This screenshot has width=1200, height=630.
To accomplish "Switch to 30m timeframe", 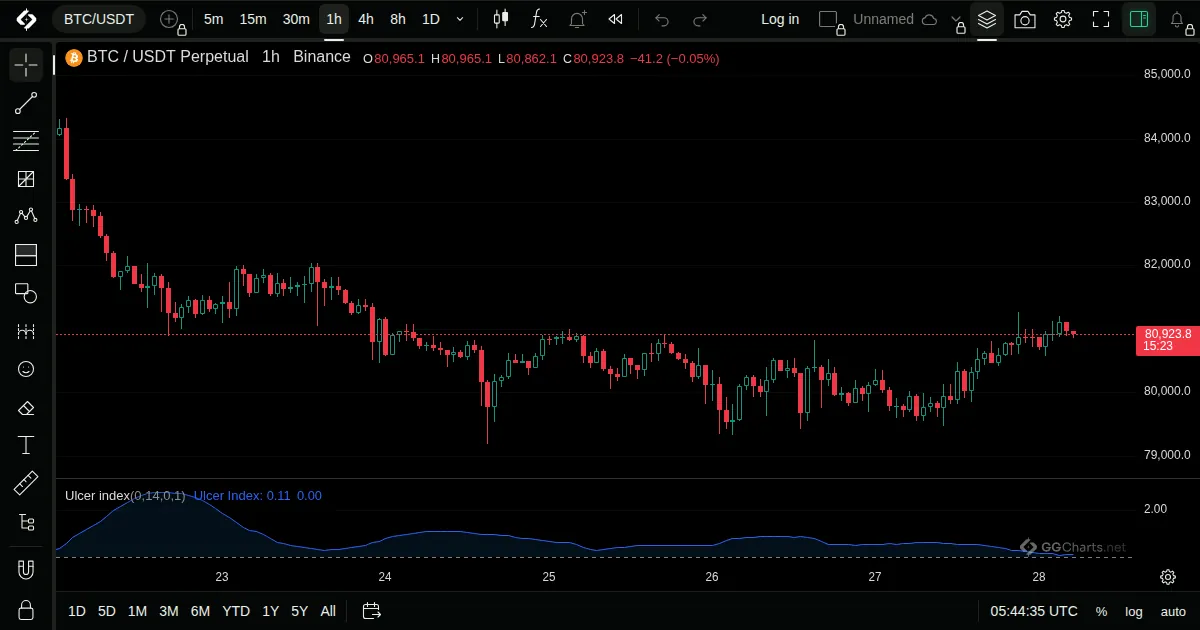I will [x=296, y=19].
